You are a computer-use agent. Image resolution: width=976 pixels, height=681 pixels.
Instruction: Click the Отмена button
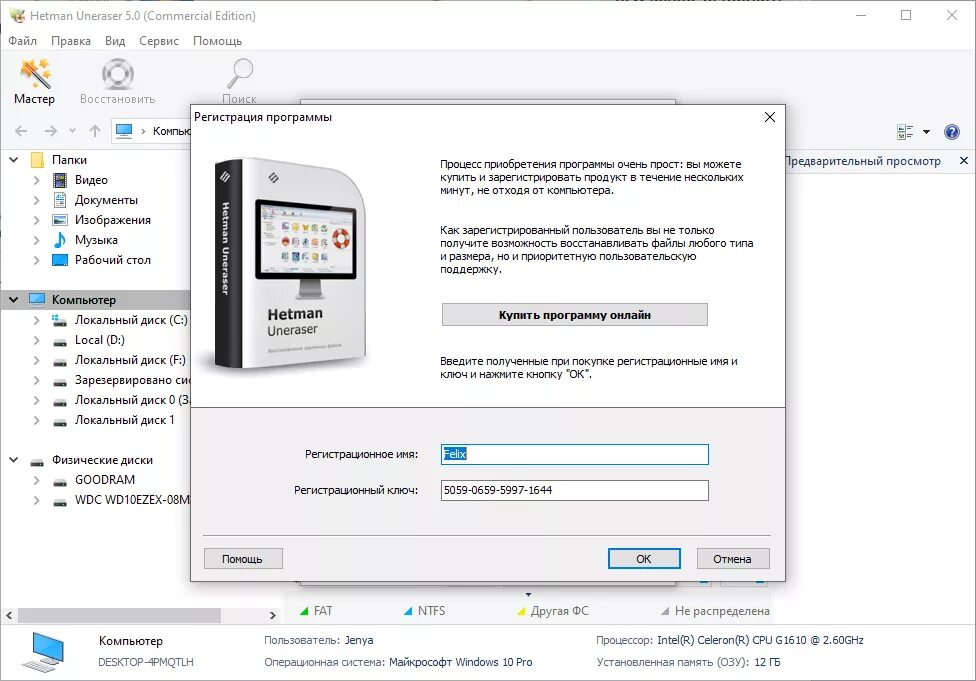click(733, 558)
